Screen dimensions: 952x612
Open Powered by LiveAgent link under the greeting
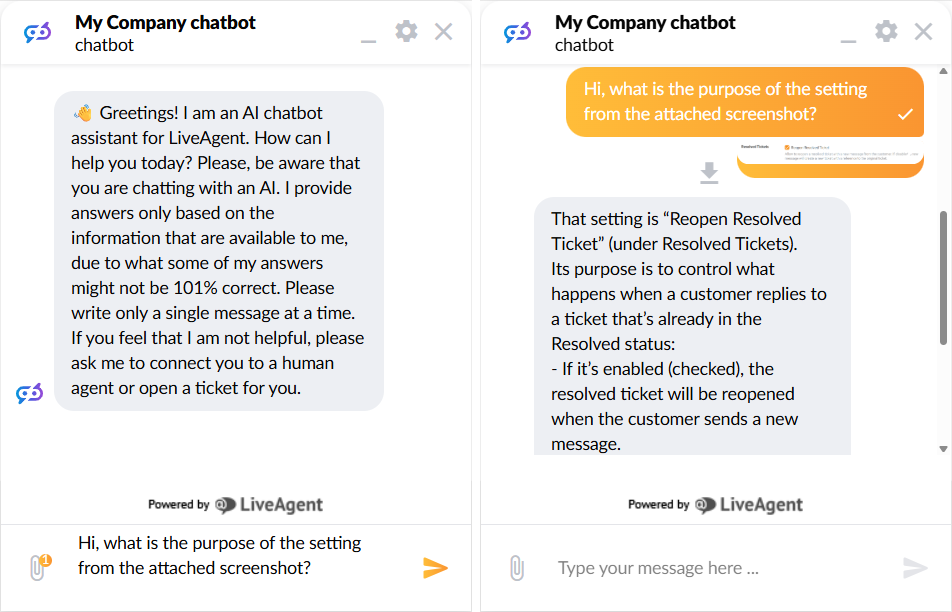[x=236, y=505]
